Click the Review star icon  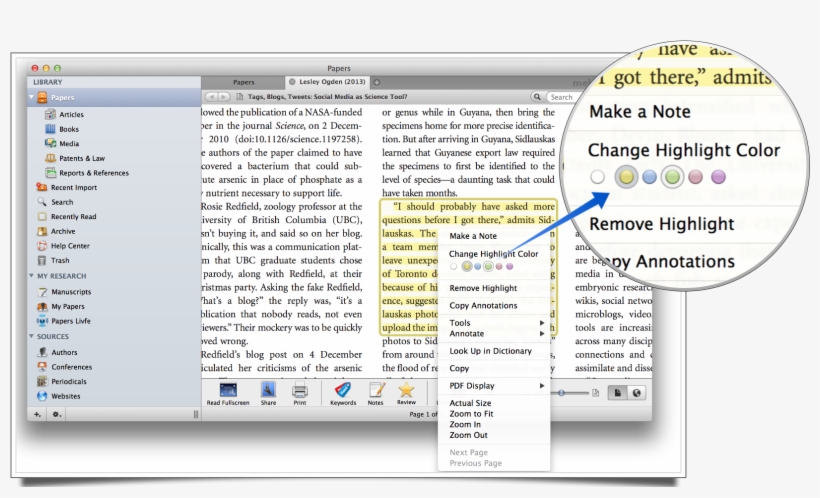tap(406, 392)
